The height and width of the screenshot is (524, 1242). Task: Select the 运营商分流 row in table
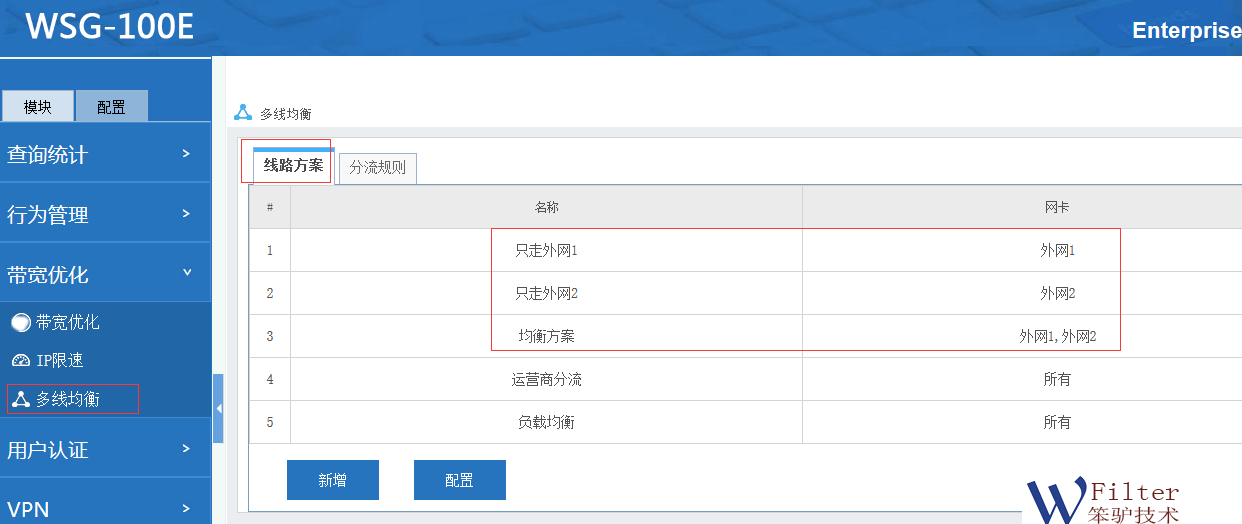pyautogui.click(x=546, y=379)
